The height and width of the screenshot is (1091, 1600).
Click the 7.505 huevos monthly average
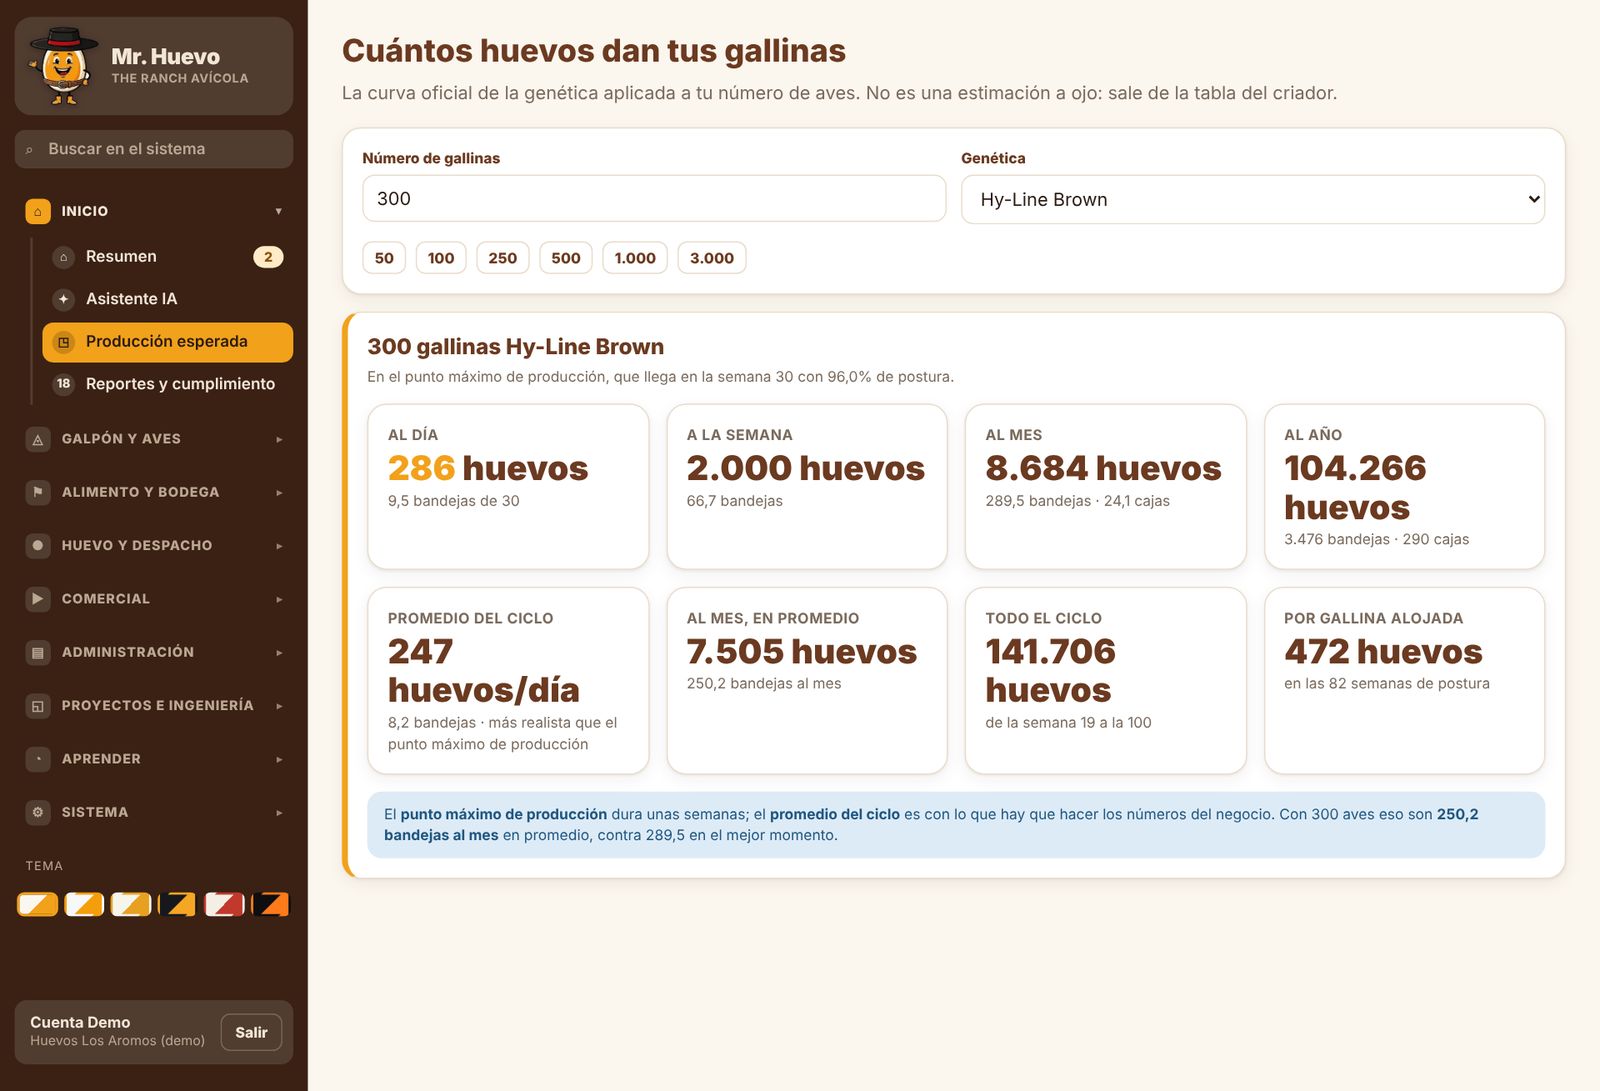[801, 652]
